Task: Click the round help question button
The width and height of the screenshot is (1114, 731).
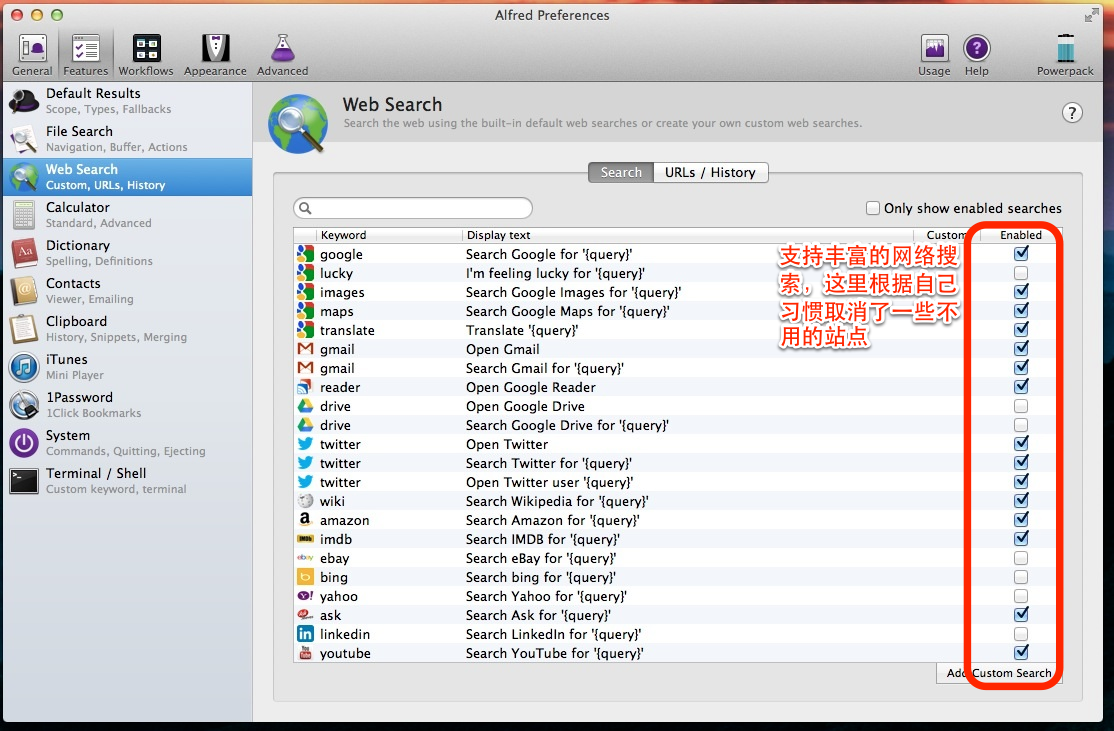Action: [x=1072, y=113]
